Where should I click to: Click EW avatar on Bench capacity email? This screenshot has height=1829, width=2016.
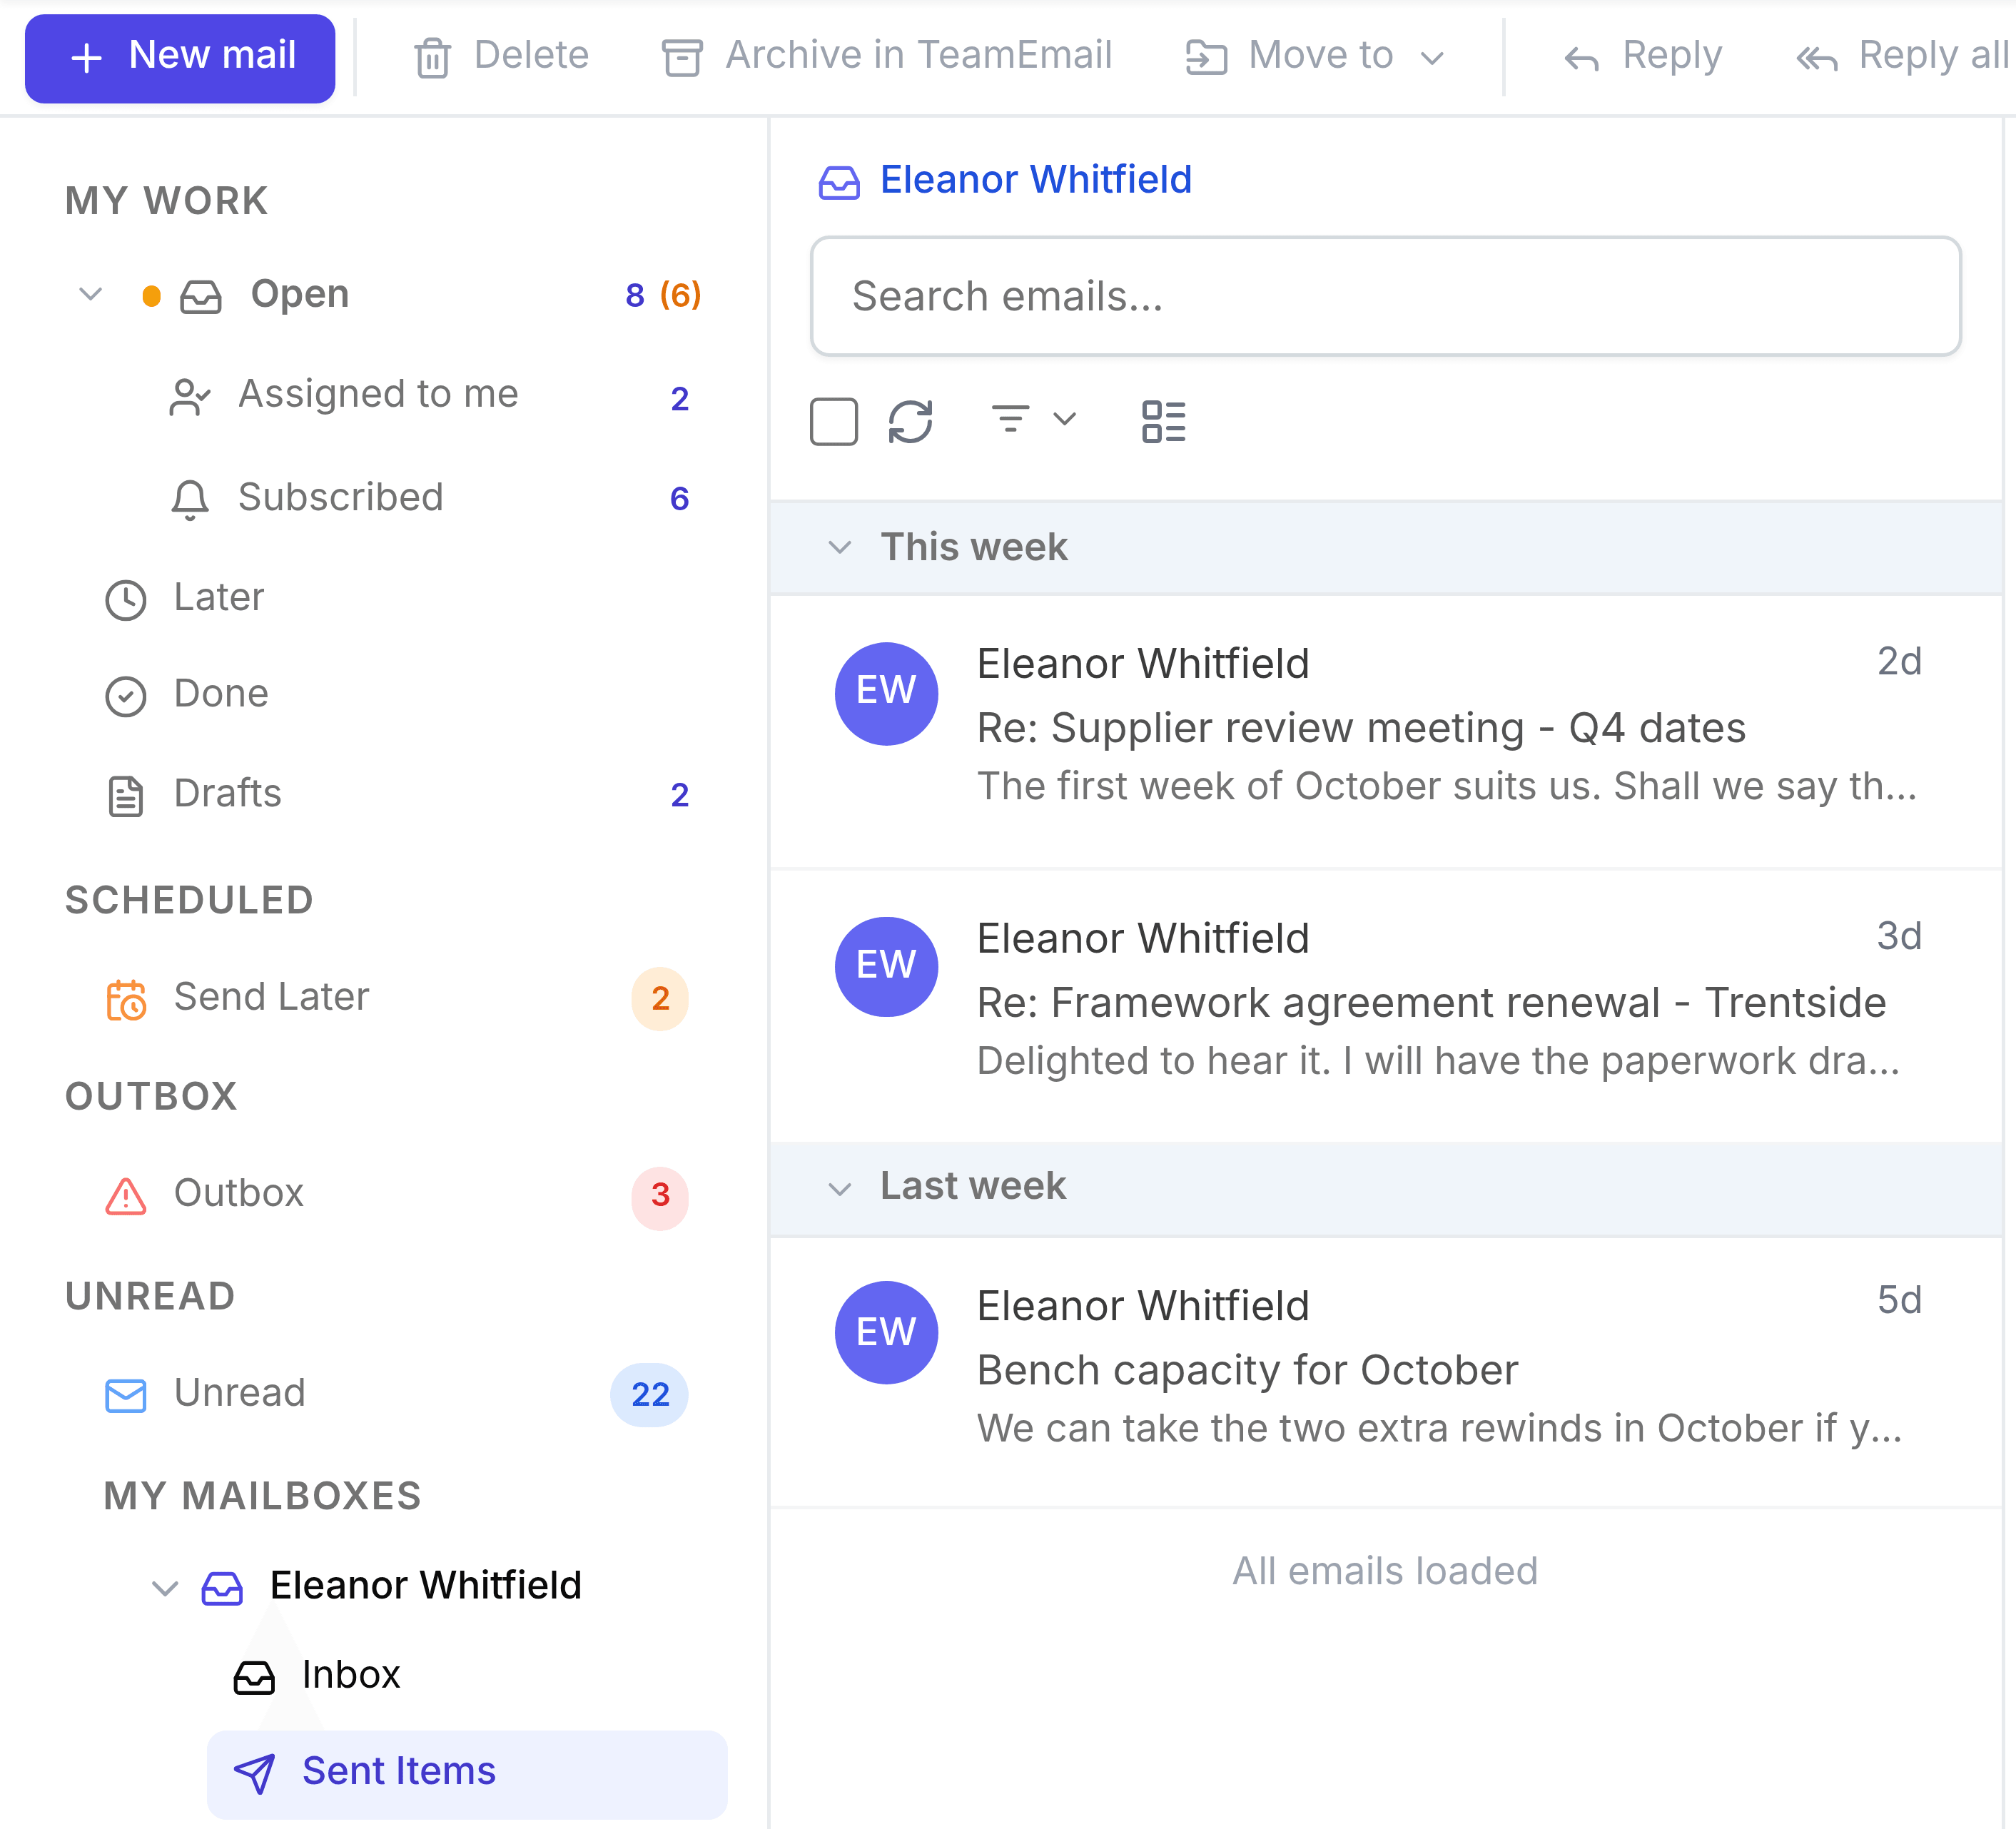tap(886, 1332)
